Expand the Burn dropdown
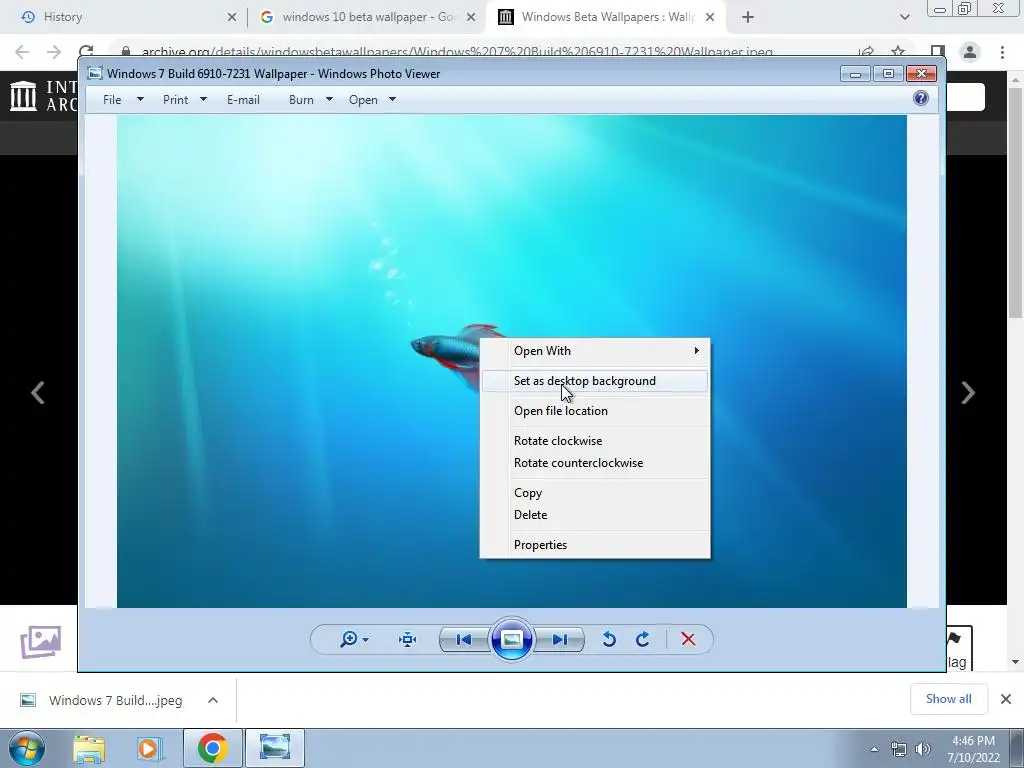The width and height of the screenshot is (1024, 768). point(329,100)
